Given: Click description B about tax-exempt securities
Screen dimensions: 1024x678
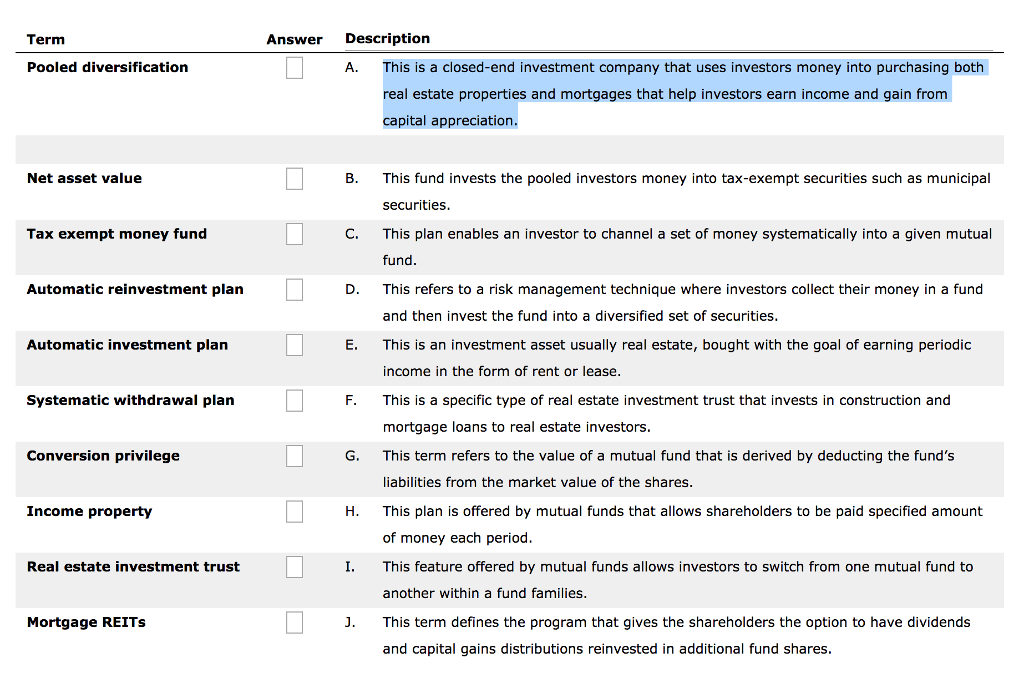Looking at the screenshot, I should coord(686,190).
